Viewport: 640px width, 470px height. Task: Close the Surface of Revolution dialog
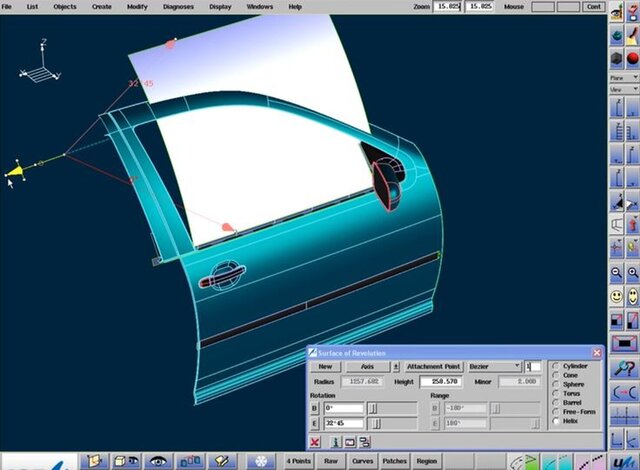[597, 353]
